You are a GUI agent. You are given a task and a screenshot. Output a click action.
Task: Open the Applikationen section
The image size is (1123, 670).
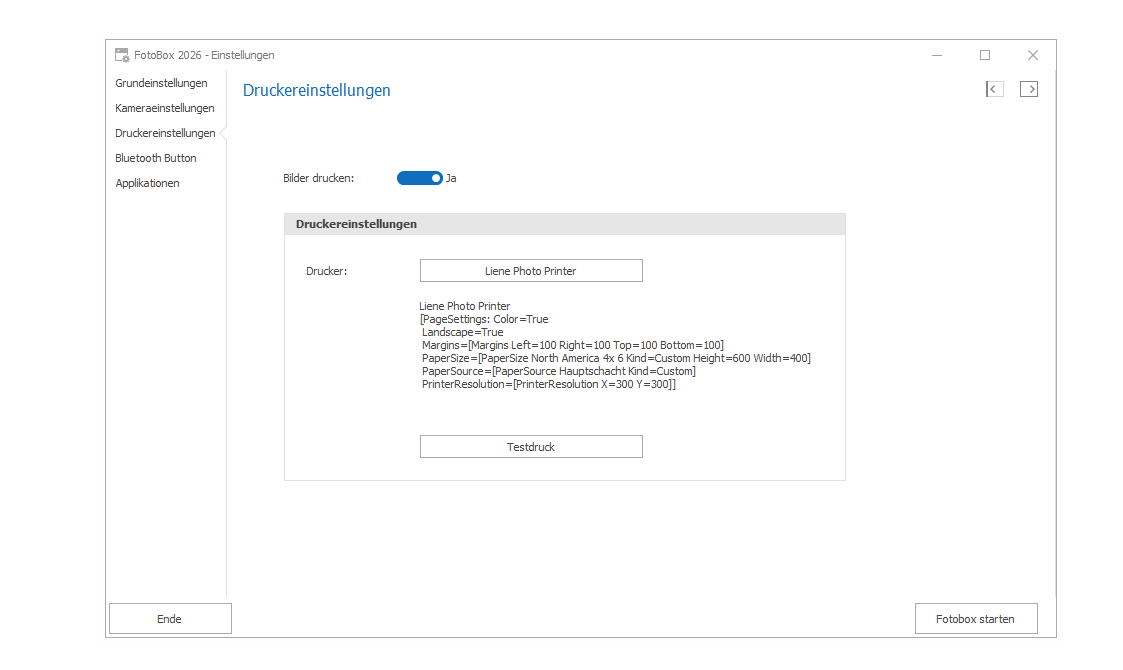click(x=148, y=183)
